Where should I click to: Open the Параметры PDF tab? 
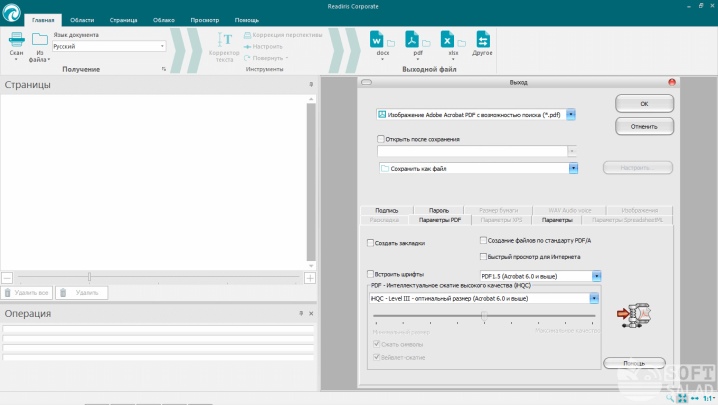point(440,220)
